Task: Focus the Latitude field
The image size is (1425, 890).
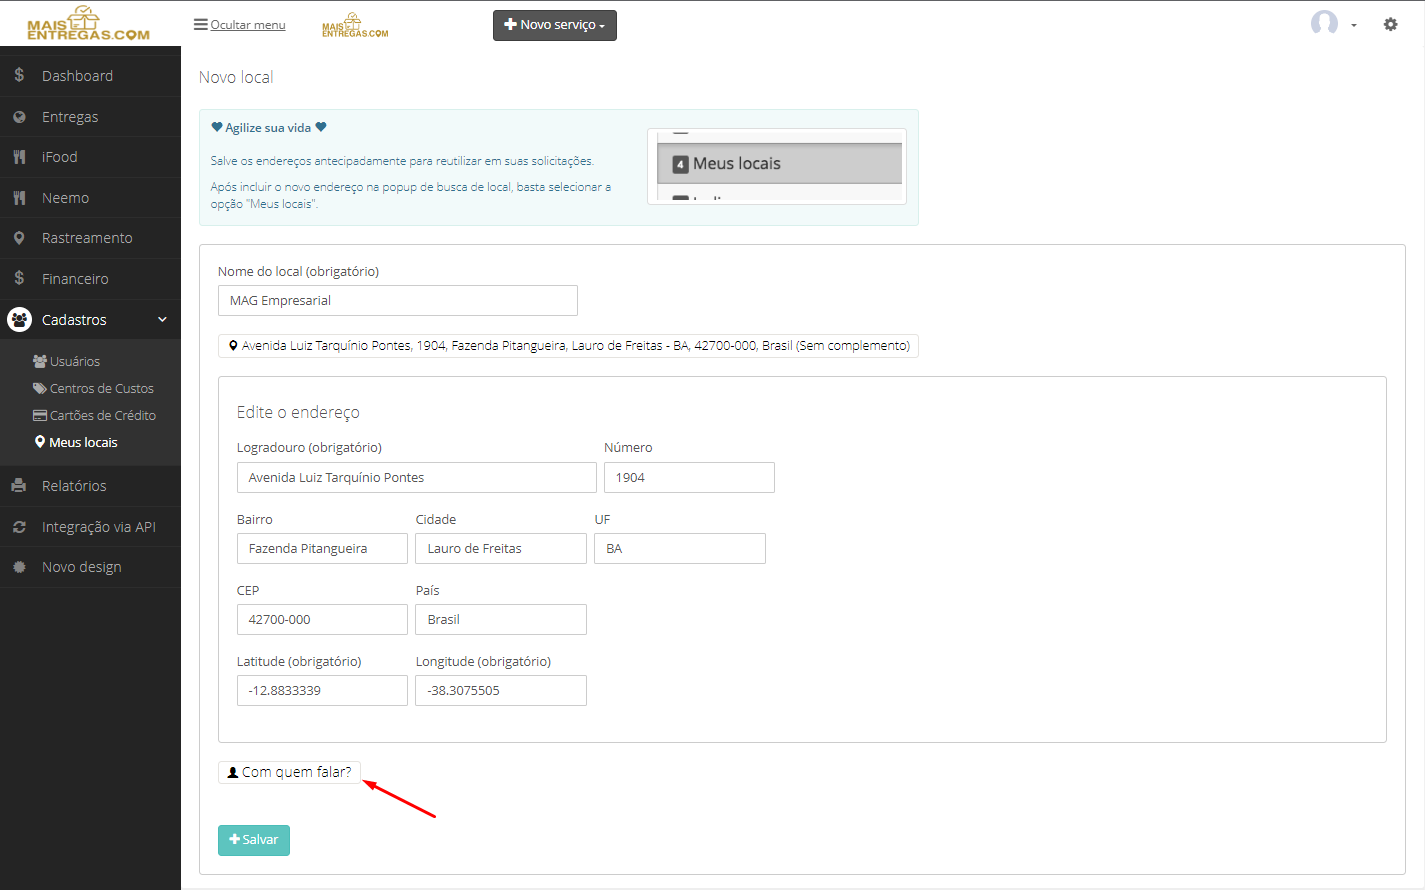Action: (x=322, y=691)
